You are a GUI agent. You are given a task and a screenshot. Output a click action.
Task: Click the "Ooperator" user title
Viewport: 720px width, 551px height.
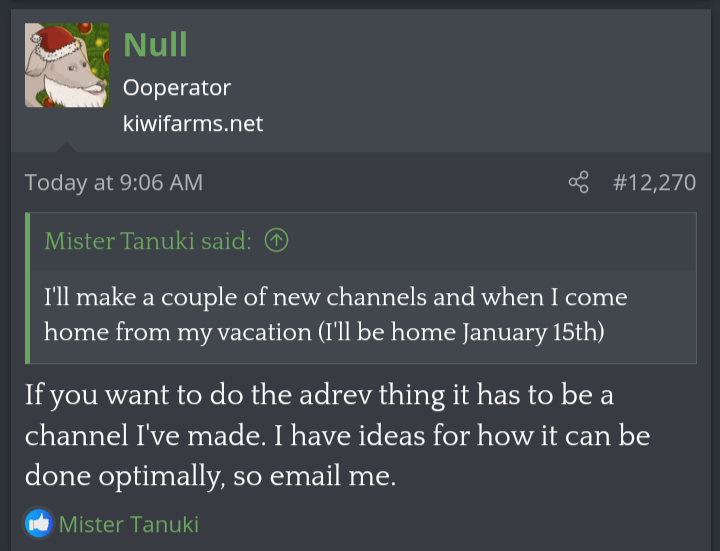[177, 88]
